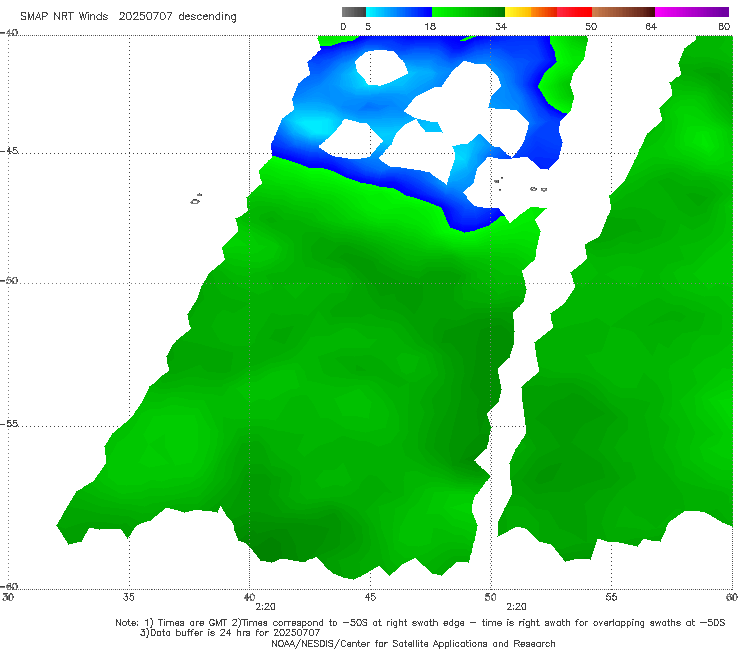
Task: Click the '2:20' time under longitude 40
Action: pyautogui.click(x=265, y=607)
